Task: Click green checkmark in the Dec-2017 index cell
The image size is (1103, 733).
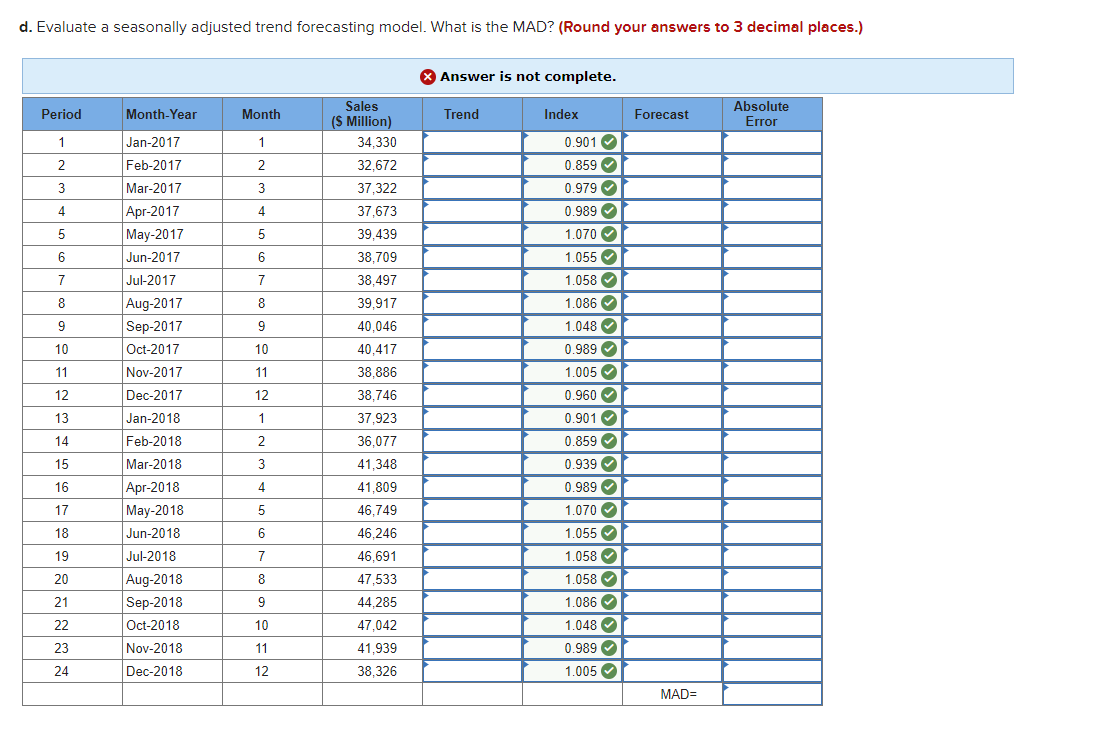Action: pyautogui.click(x=609, y=395)
